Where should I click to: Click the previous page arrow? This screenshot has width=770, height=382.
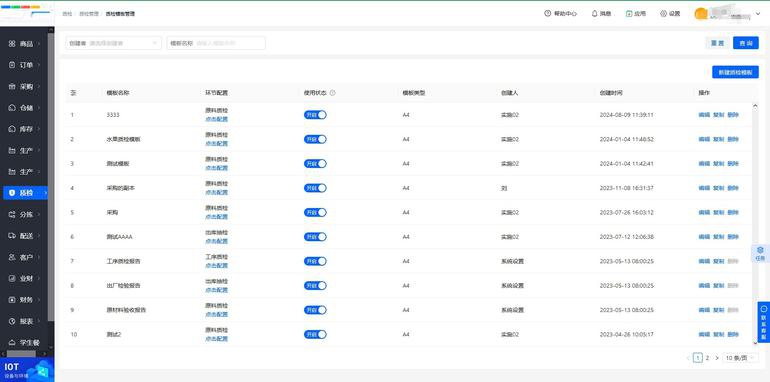pyautogui.click(x=688, y=358)
